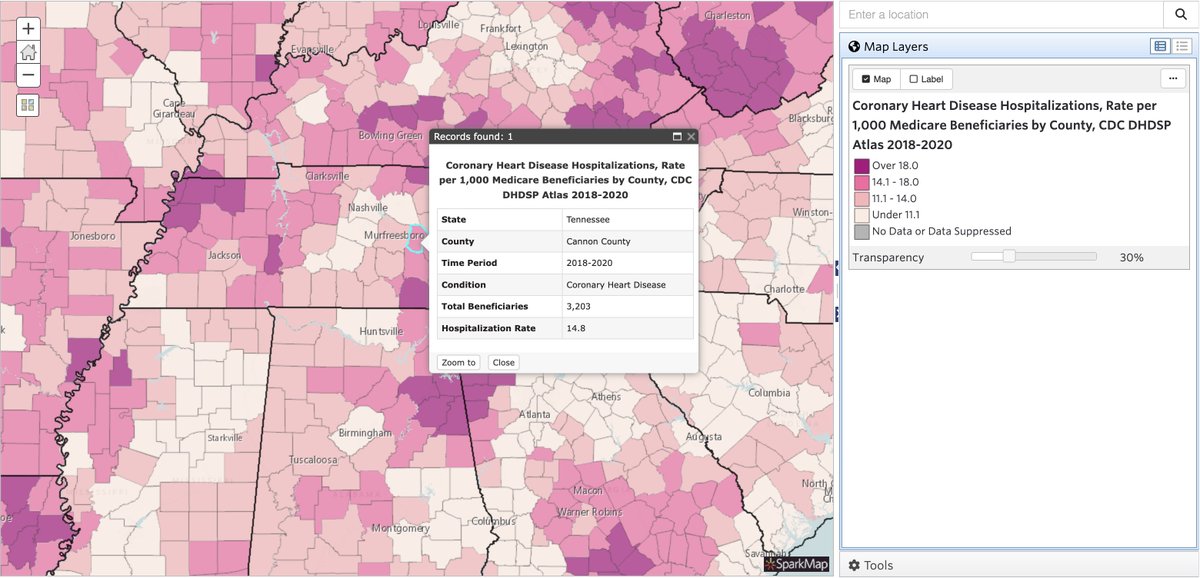This screenshot has width=1200, height=578.
Task: Click the 'Over 18.0' legend color swatch
Action: coord(861,166)
